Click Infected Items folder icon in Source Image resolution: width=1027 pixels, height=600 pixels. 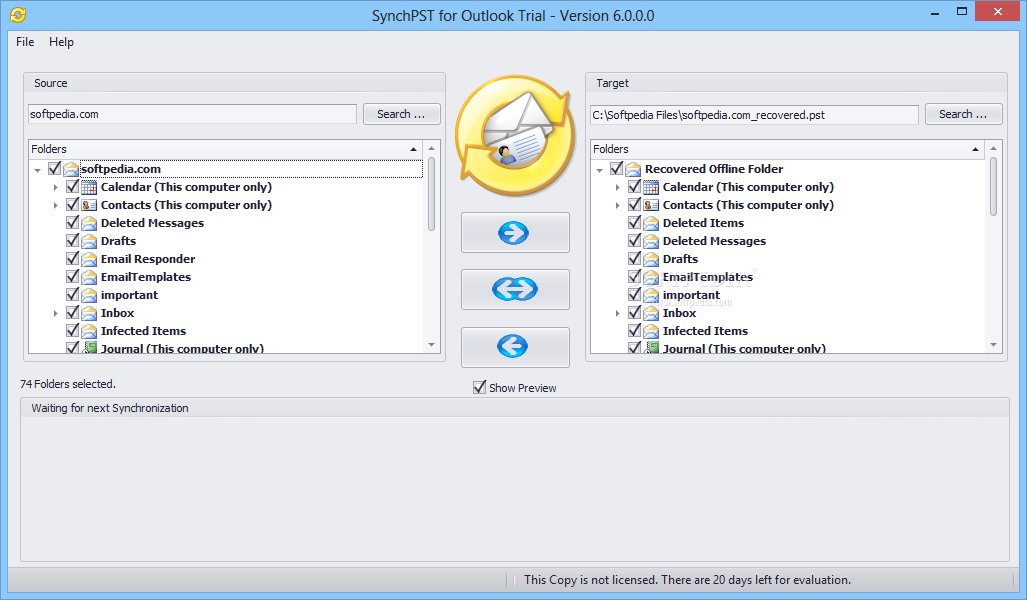tap(89, 331)
